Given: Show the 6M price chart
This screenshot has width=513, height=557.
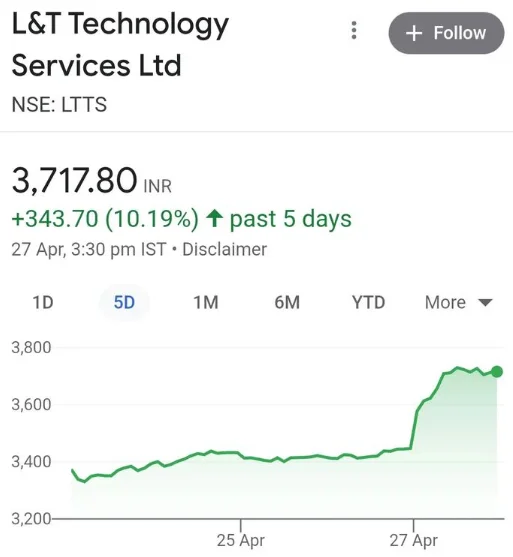Looking at the screenshot, I should [287, 303].
